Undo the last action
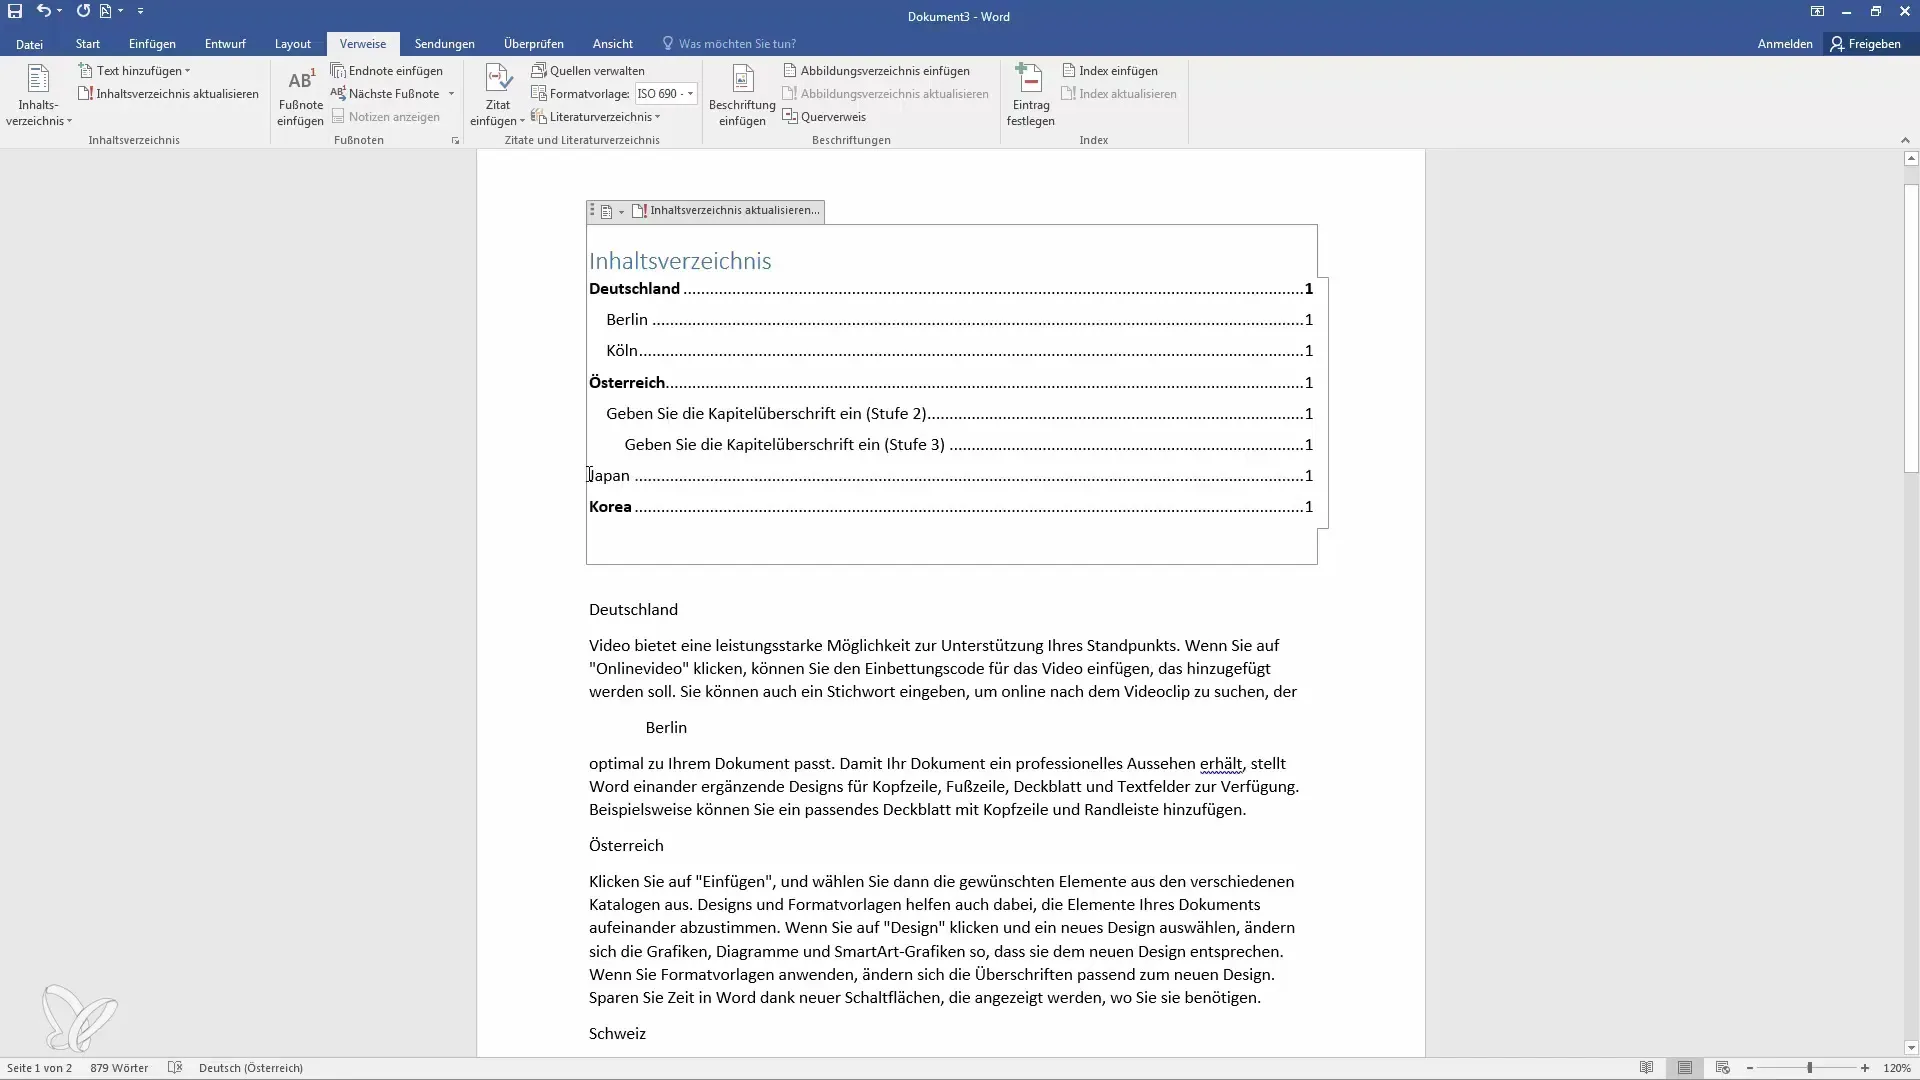 coord(43,11)
